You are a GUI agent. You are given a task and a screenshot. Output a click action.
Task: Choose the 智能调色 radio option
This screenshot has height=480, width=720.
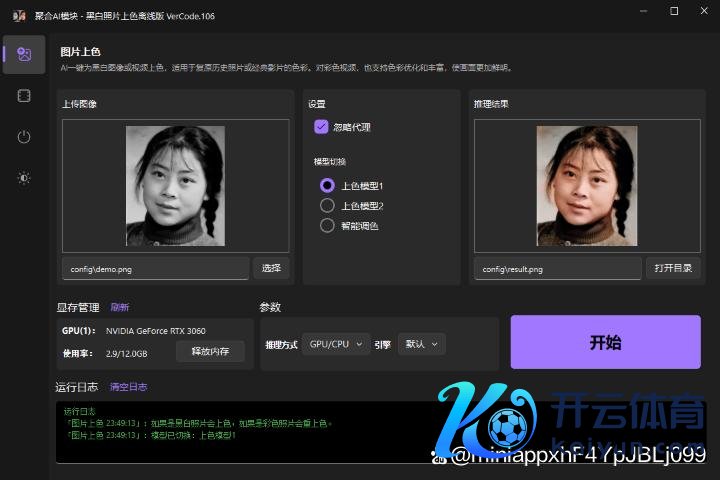click(327, 225)
